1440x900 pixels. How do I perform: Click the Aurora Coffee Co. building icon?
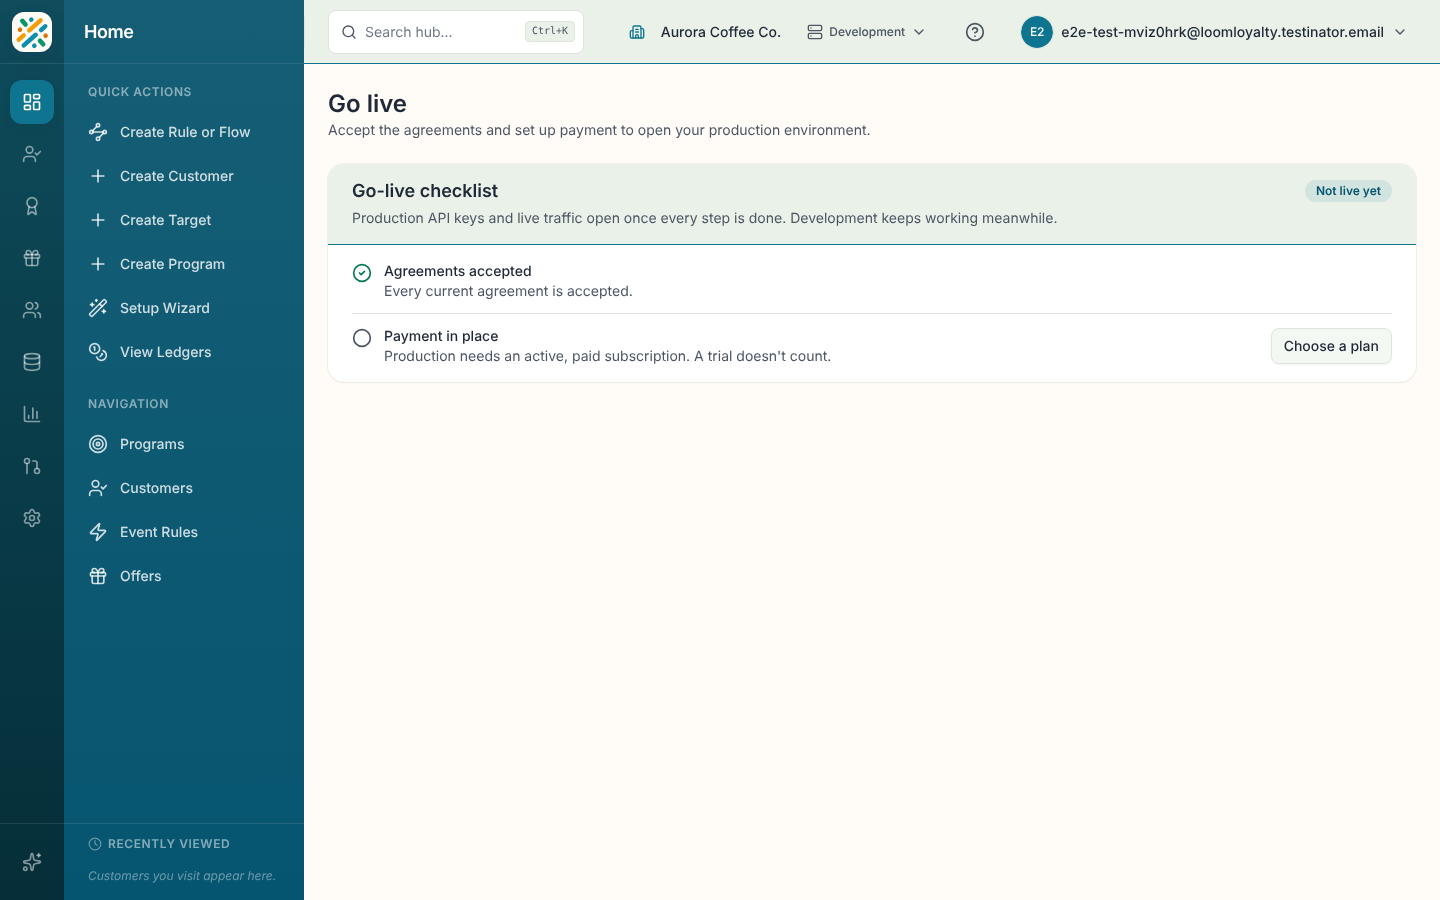637,32
